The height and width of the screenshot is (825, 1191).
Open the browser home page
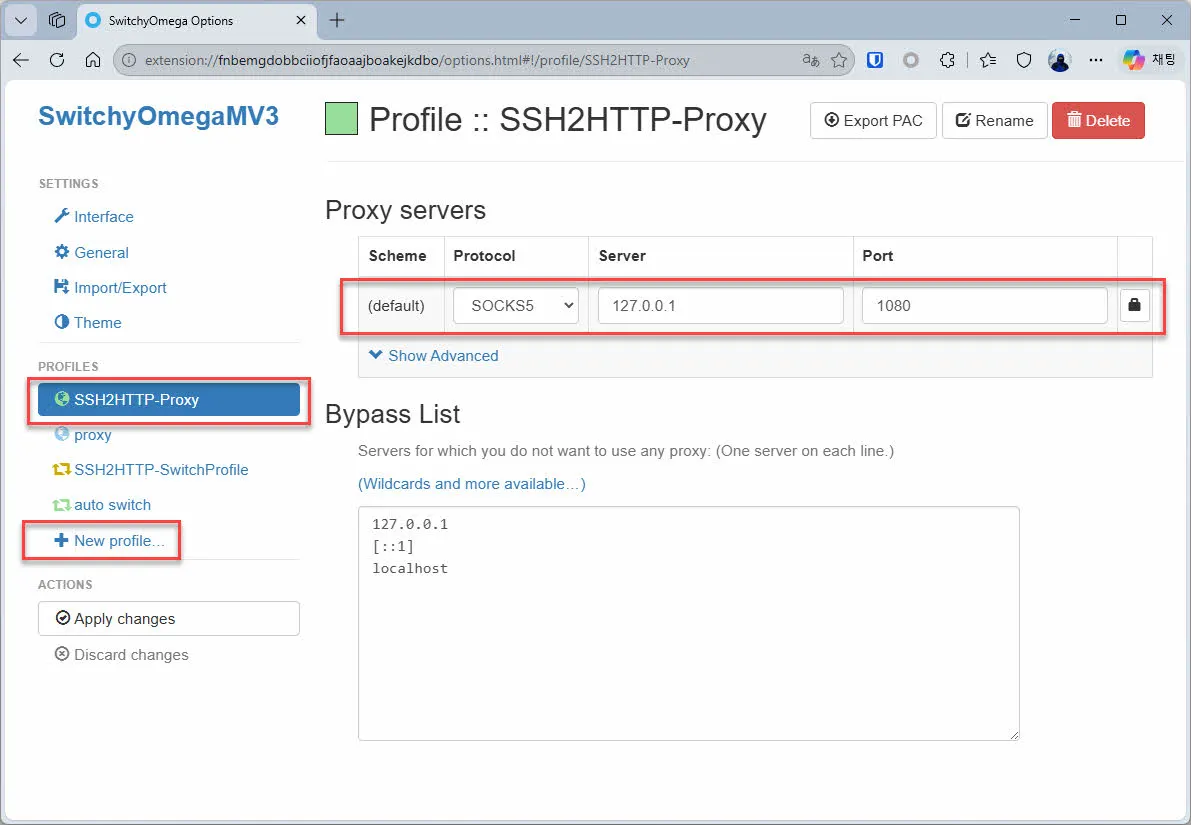(93, 60)
